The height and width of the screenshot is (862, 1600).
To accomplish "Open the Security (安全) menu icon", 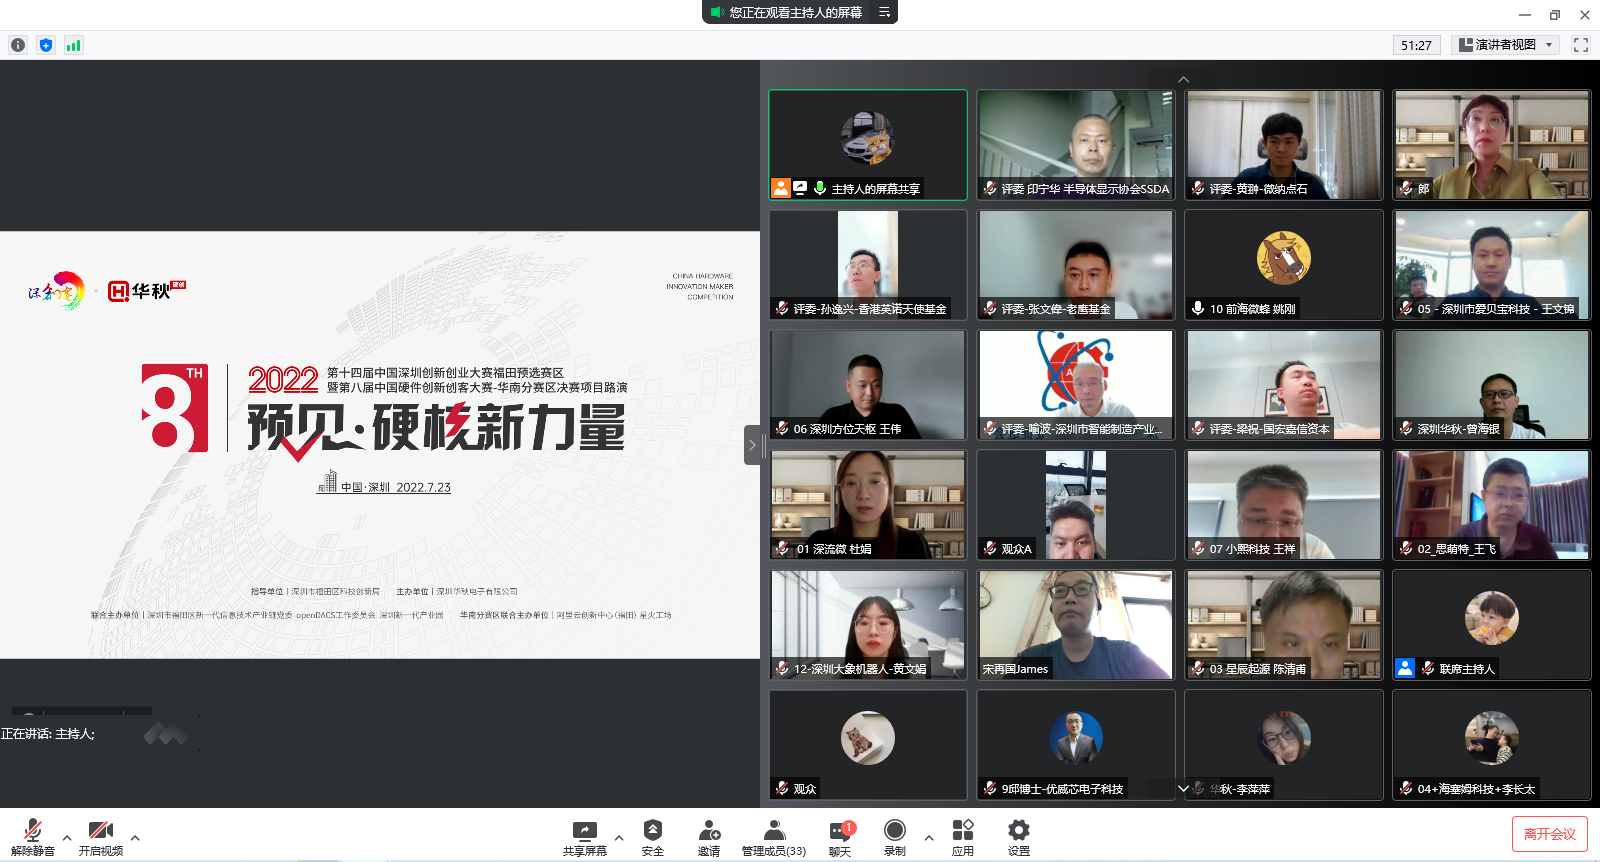I will point(653,837).
